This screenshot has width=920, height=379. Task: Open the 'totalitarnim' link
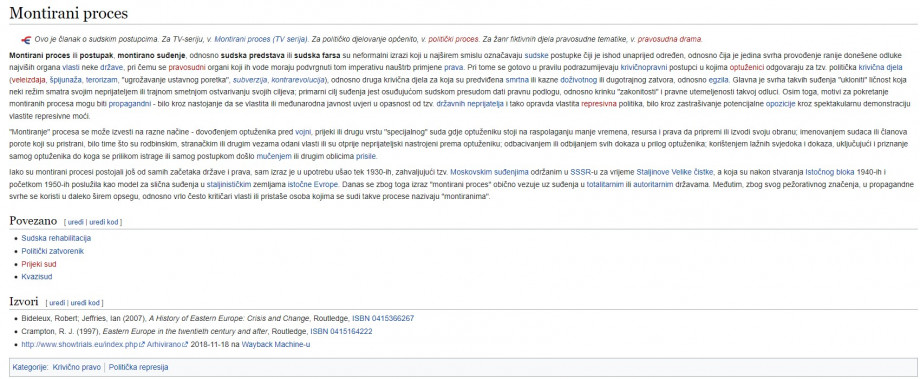(x=606, y=184)
